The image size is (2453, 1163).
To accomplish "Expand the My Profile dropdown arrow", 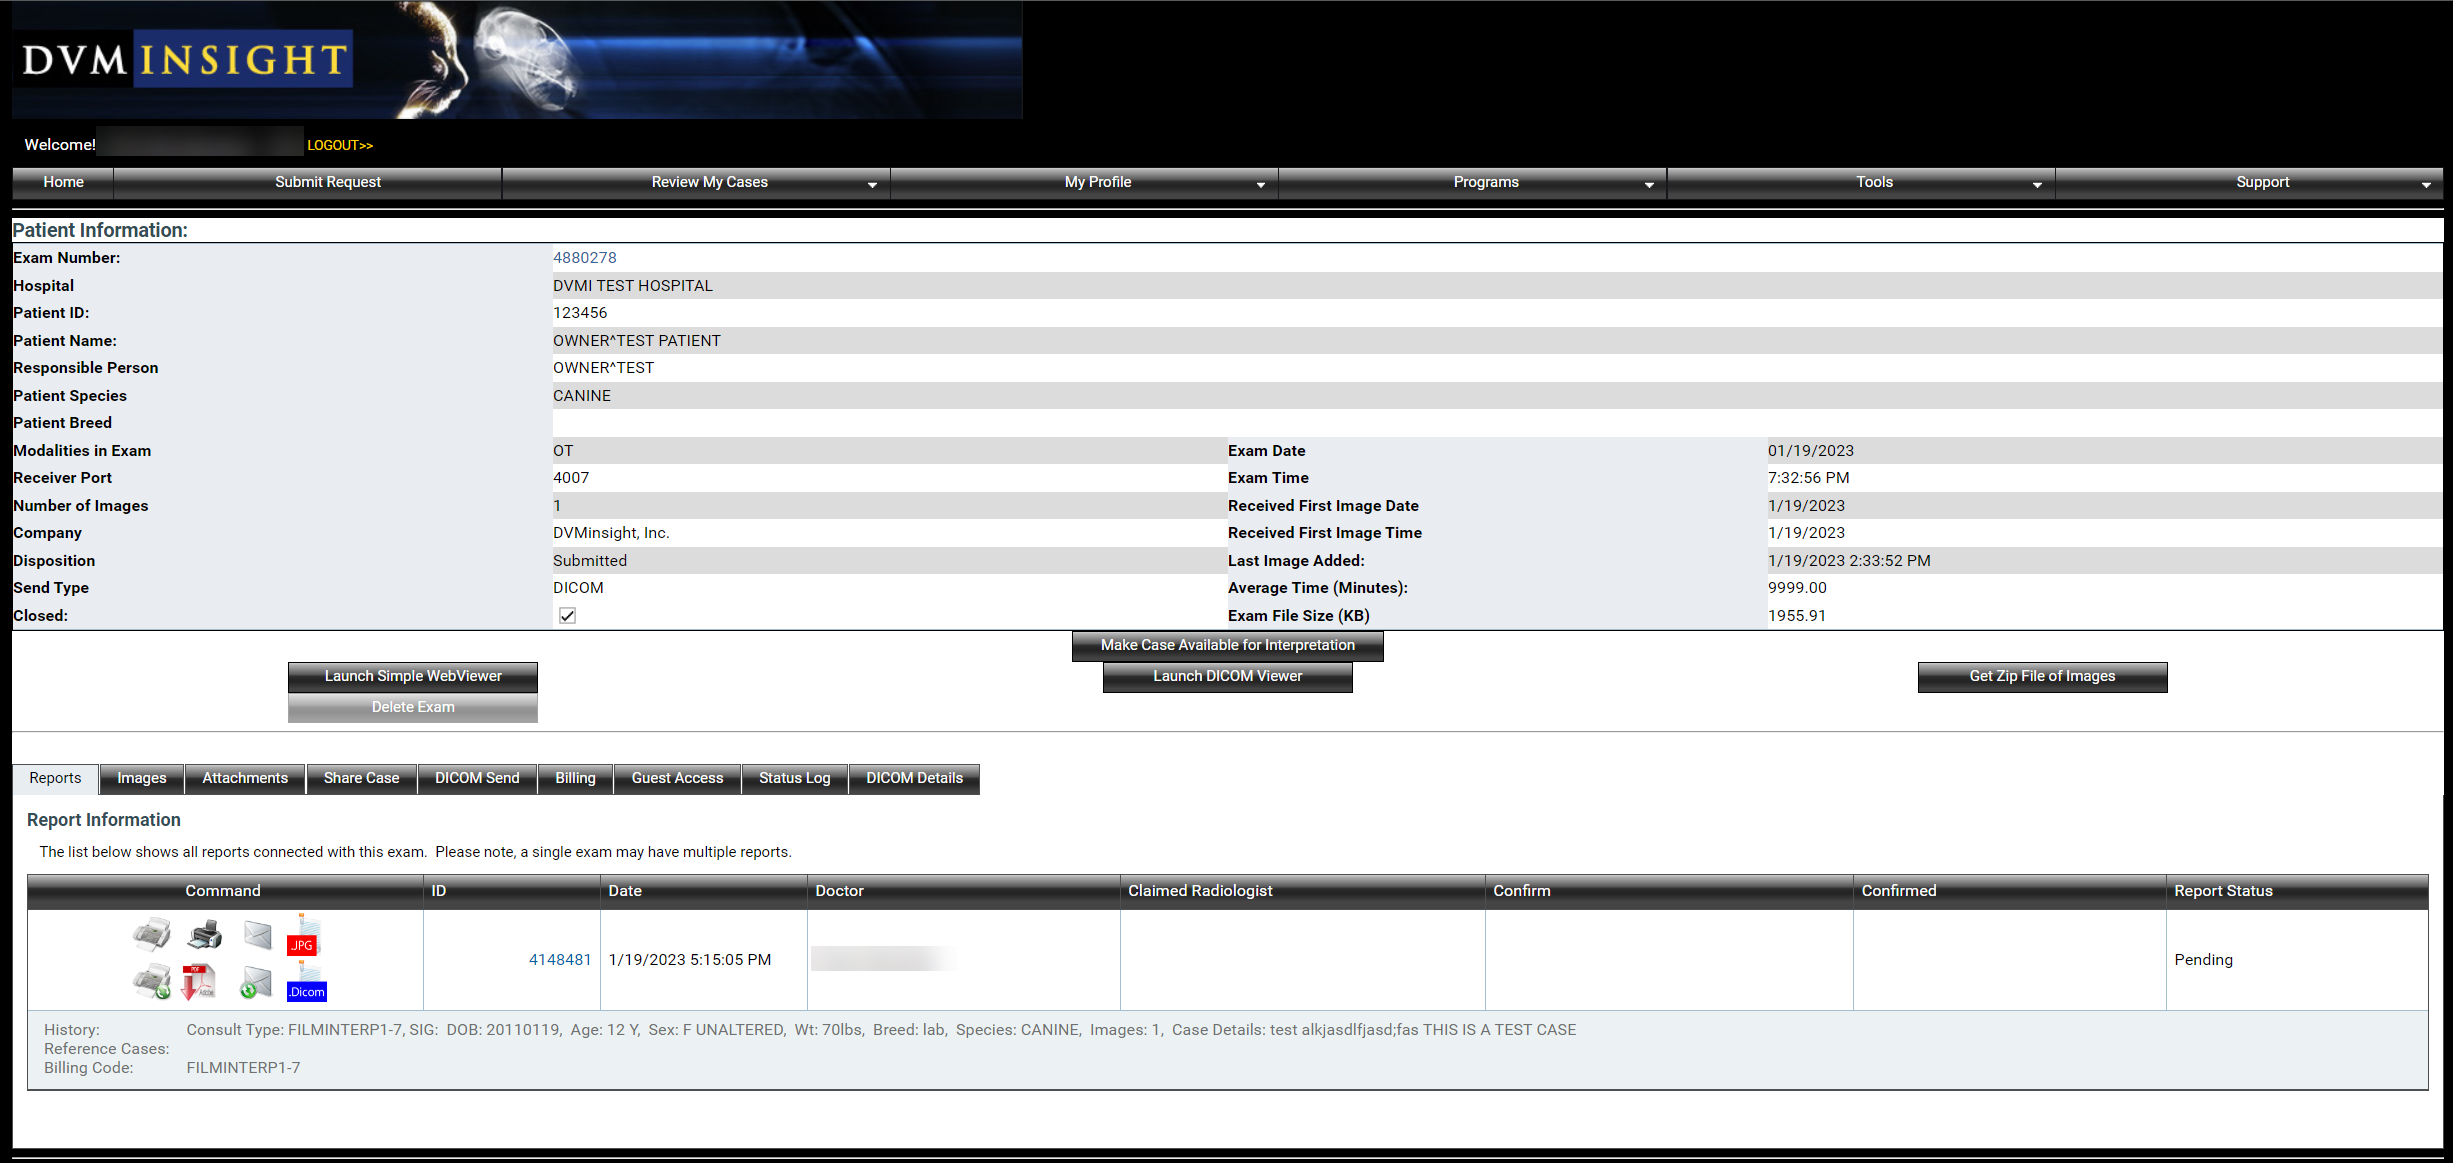I will click(x=1260, y=184).
